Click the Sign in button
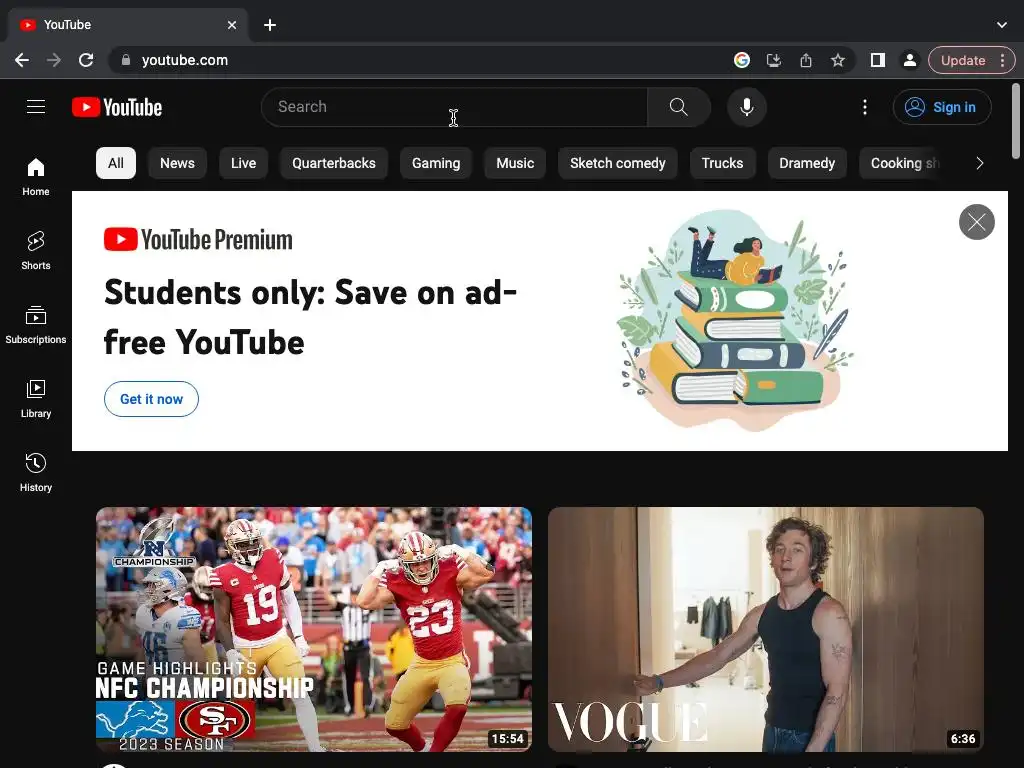The width and height of the screenshot is (1024, 768). click(942, 107)
